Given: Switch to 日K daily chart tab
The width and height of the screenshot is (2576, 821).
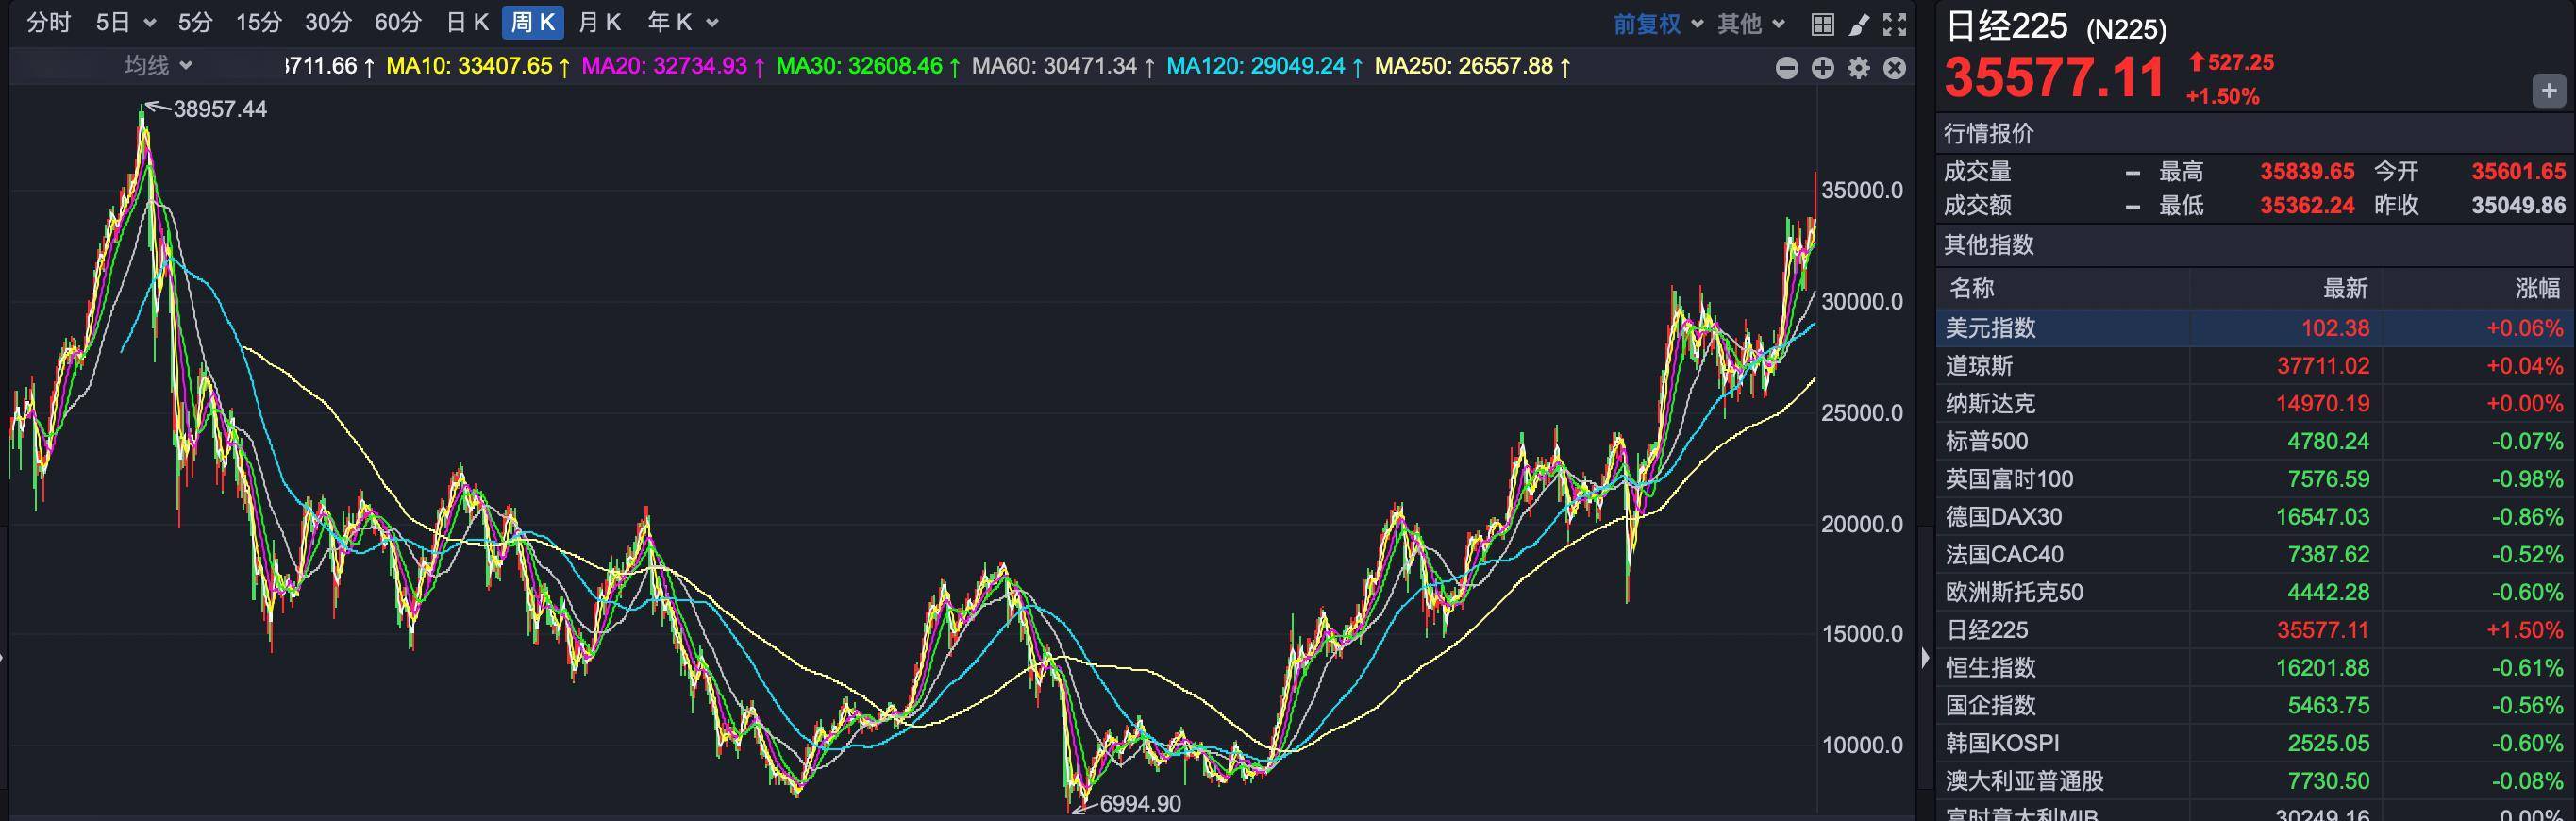Looking at the screenshot, I should point(467,23).
